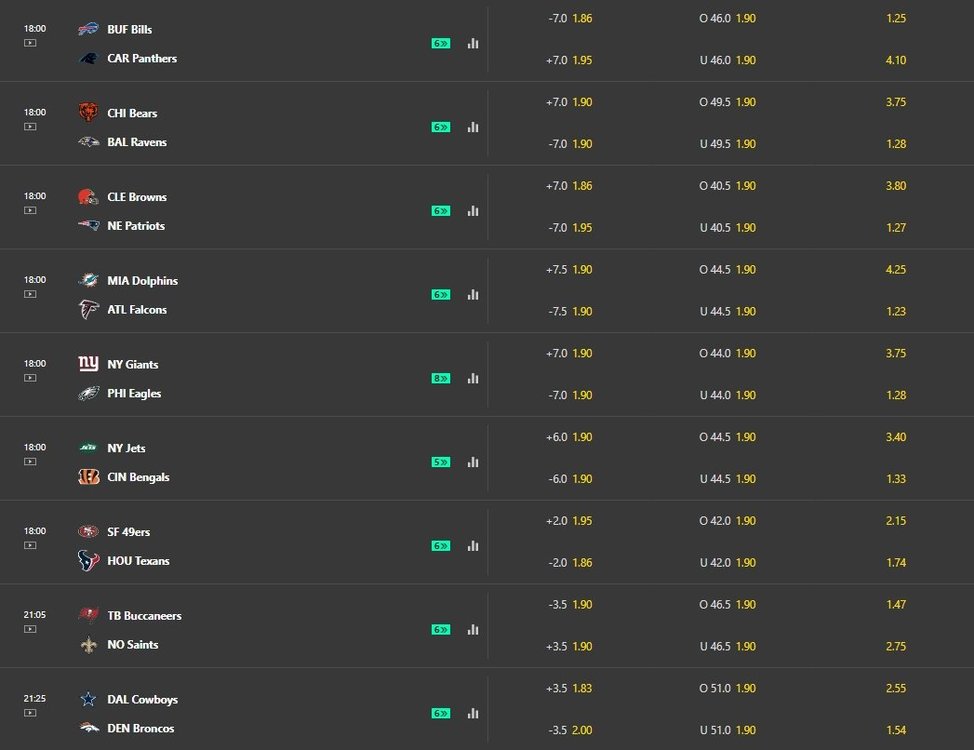This screenshot has width=974, height=750.
Task: Expand more markets badge for Giants vs Eagles
Action: 441,378
